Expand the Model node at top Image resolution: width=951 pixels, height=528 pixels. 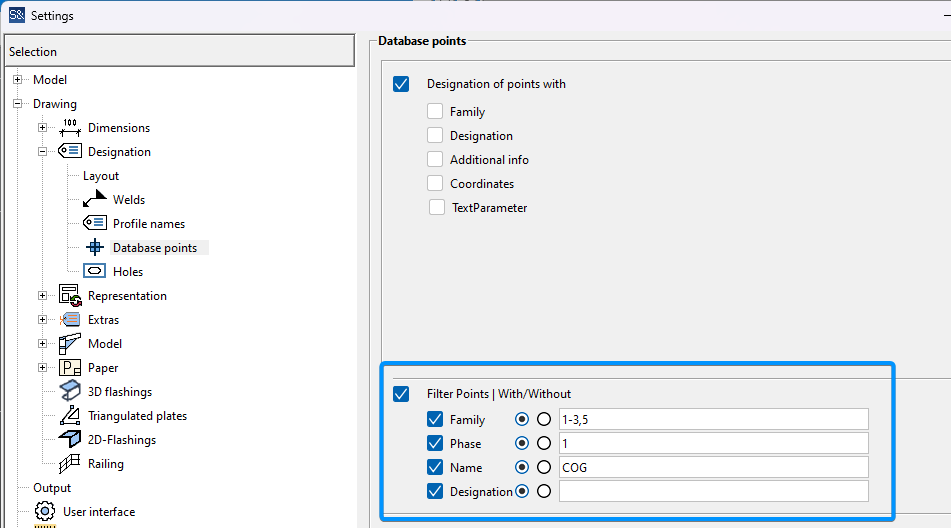coord(18,79)
